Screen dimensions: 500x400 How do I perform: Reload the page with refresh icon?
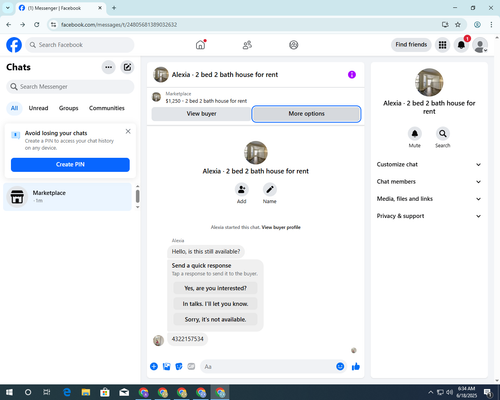(x=37, y=25)
